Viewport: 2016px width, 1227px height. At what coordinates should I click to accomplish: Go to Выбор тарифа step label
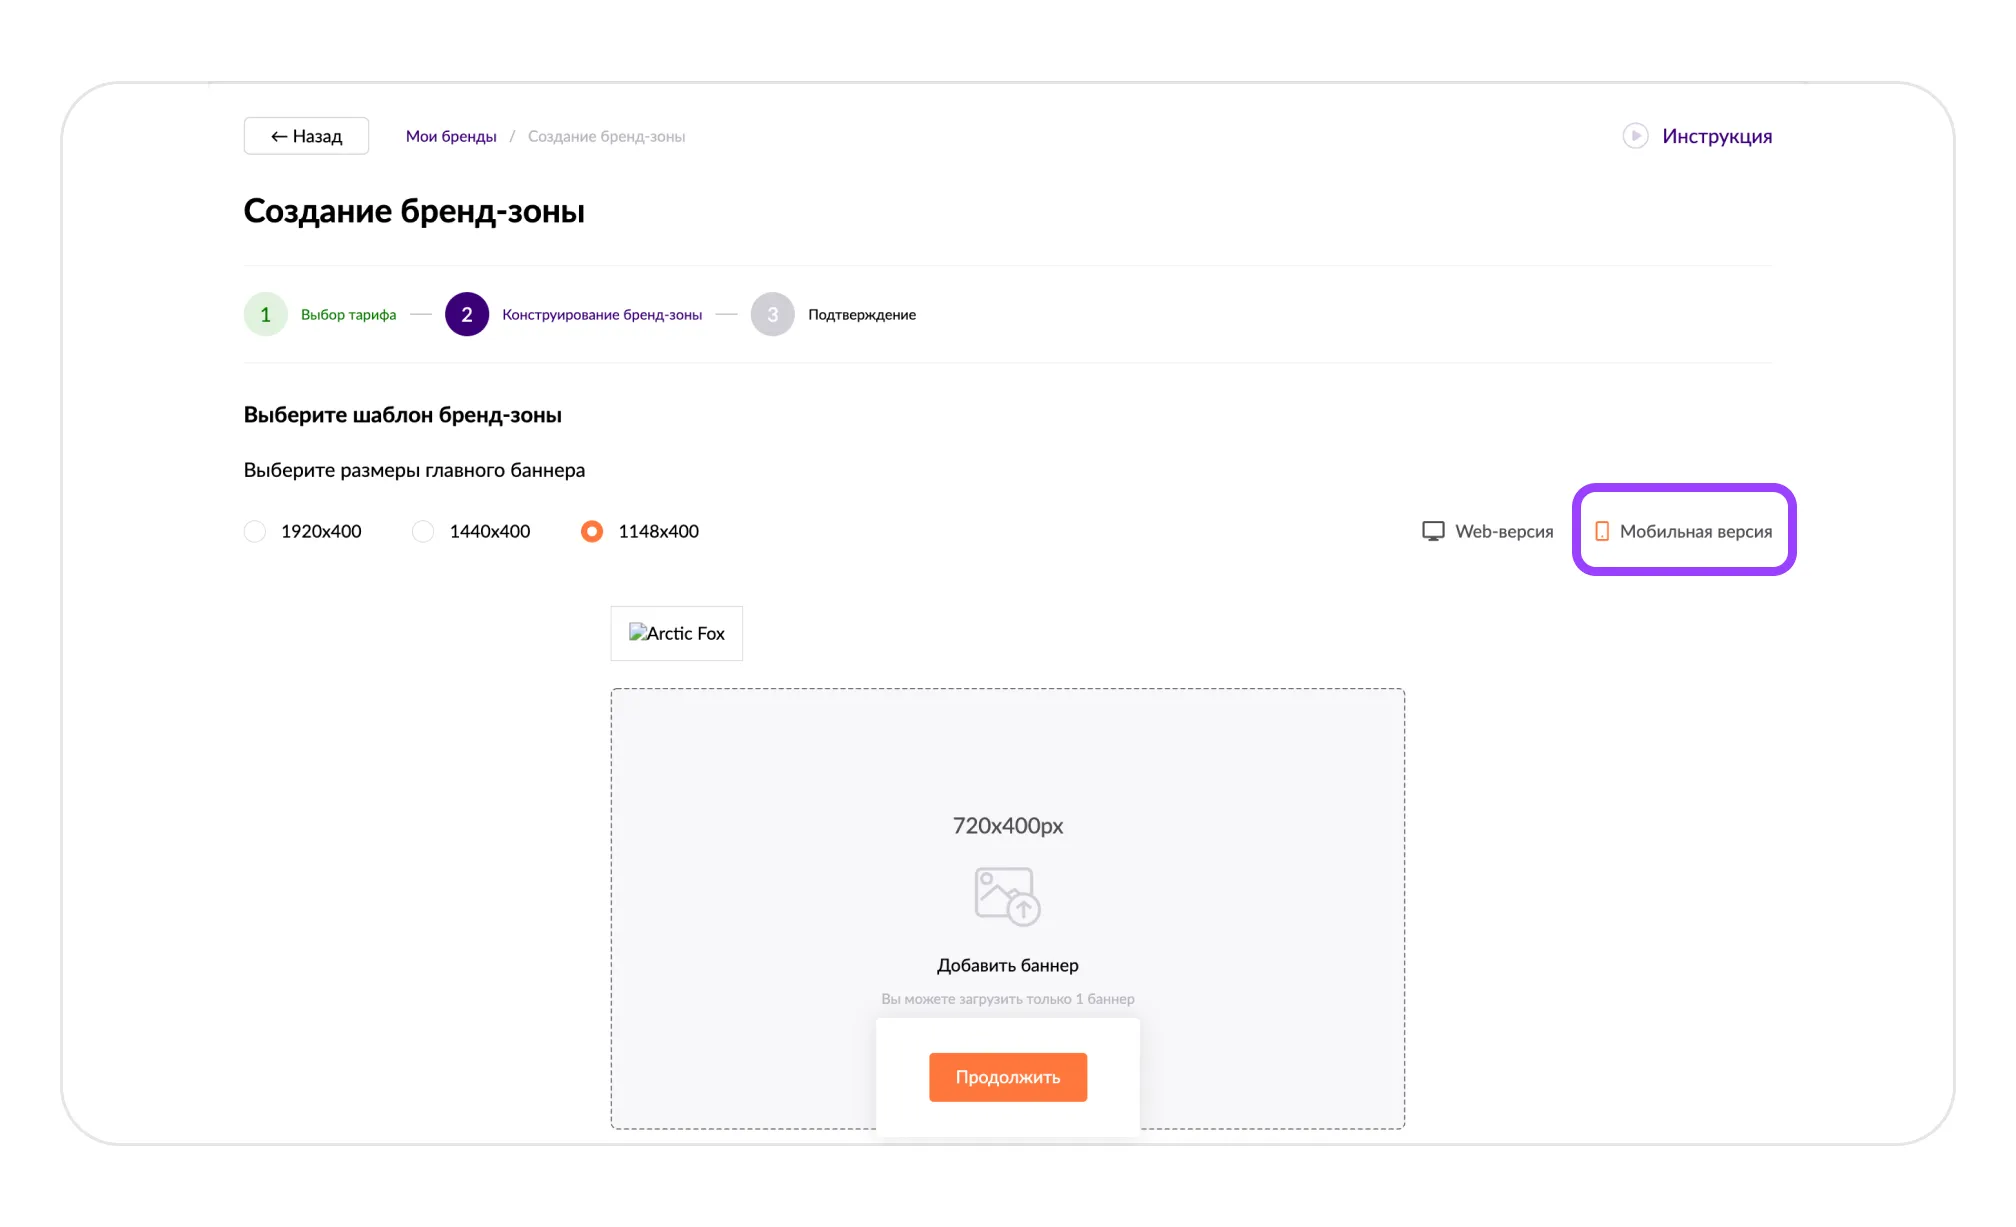coord(348,314)
